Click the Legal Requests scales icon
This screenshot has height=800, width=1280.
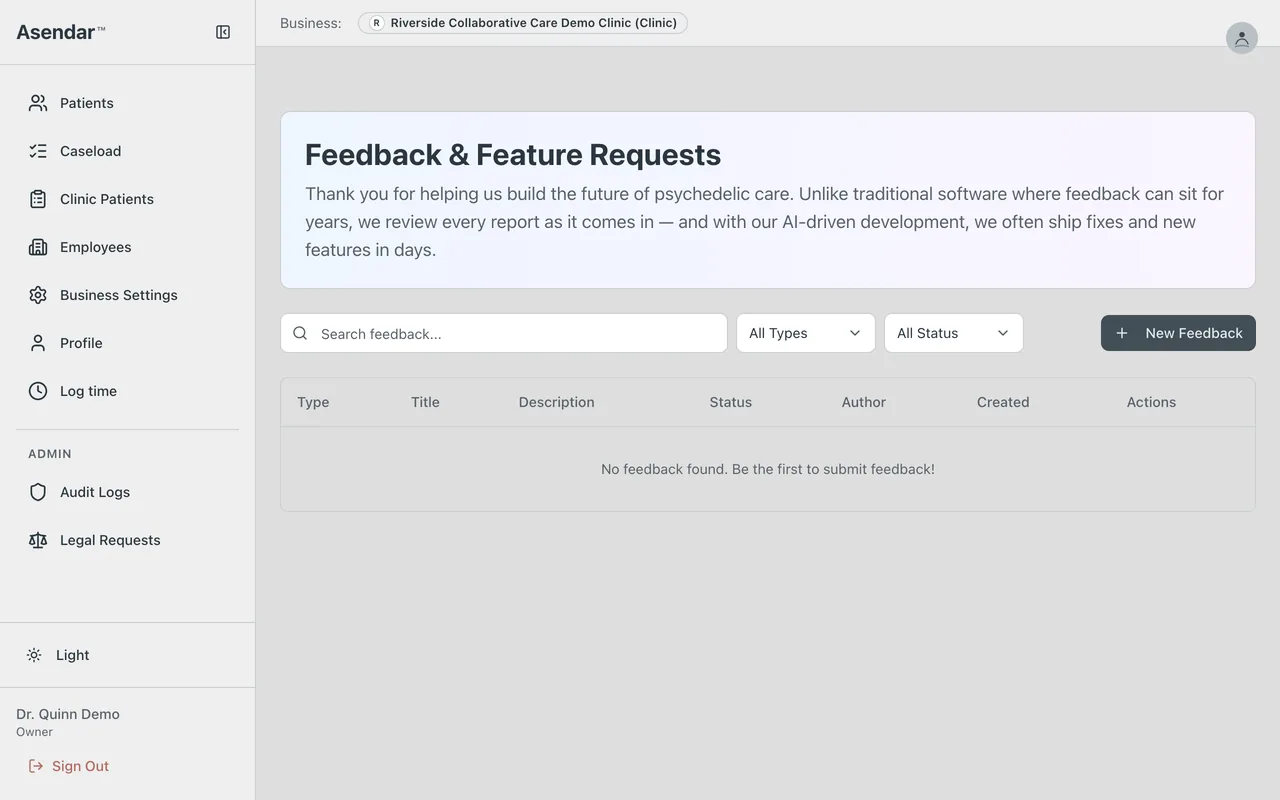coord(38,540)
